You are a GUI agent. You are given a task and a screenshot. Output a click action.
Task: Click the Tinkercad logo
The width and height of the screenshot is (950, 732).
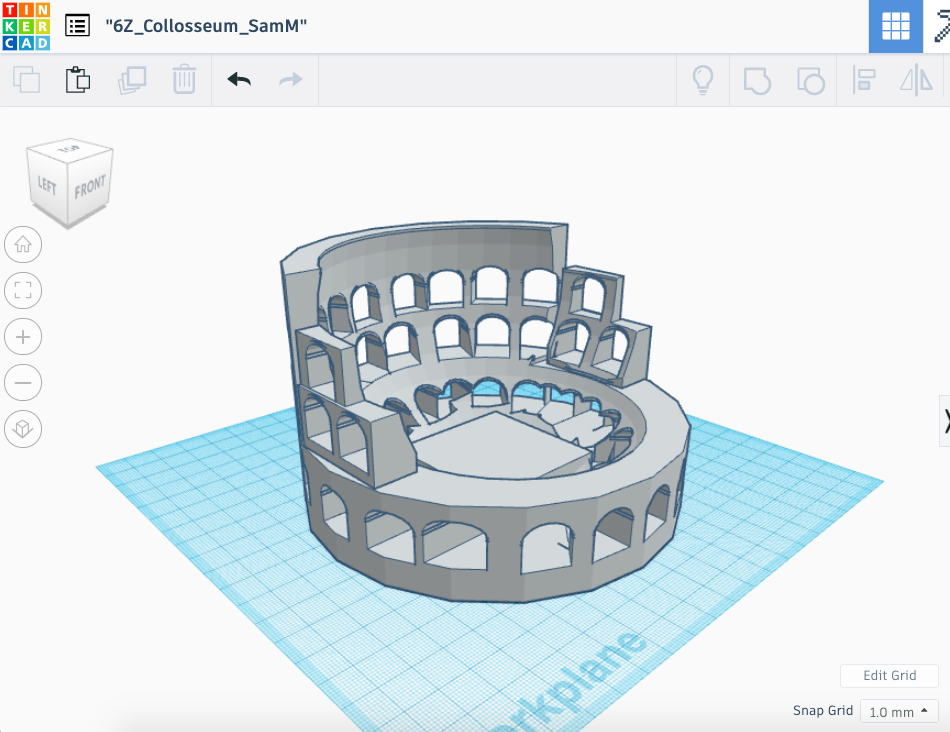24,26
